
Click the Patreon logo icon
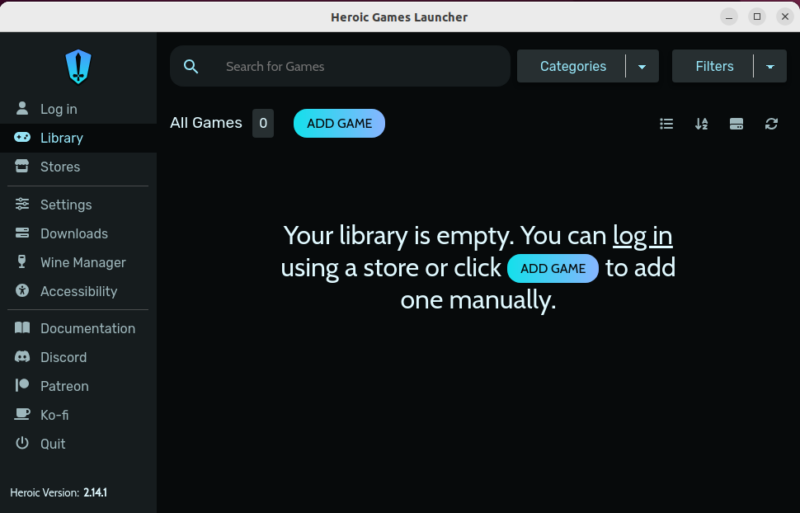pyautogui.click(x=22, y=385)
